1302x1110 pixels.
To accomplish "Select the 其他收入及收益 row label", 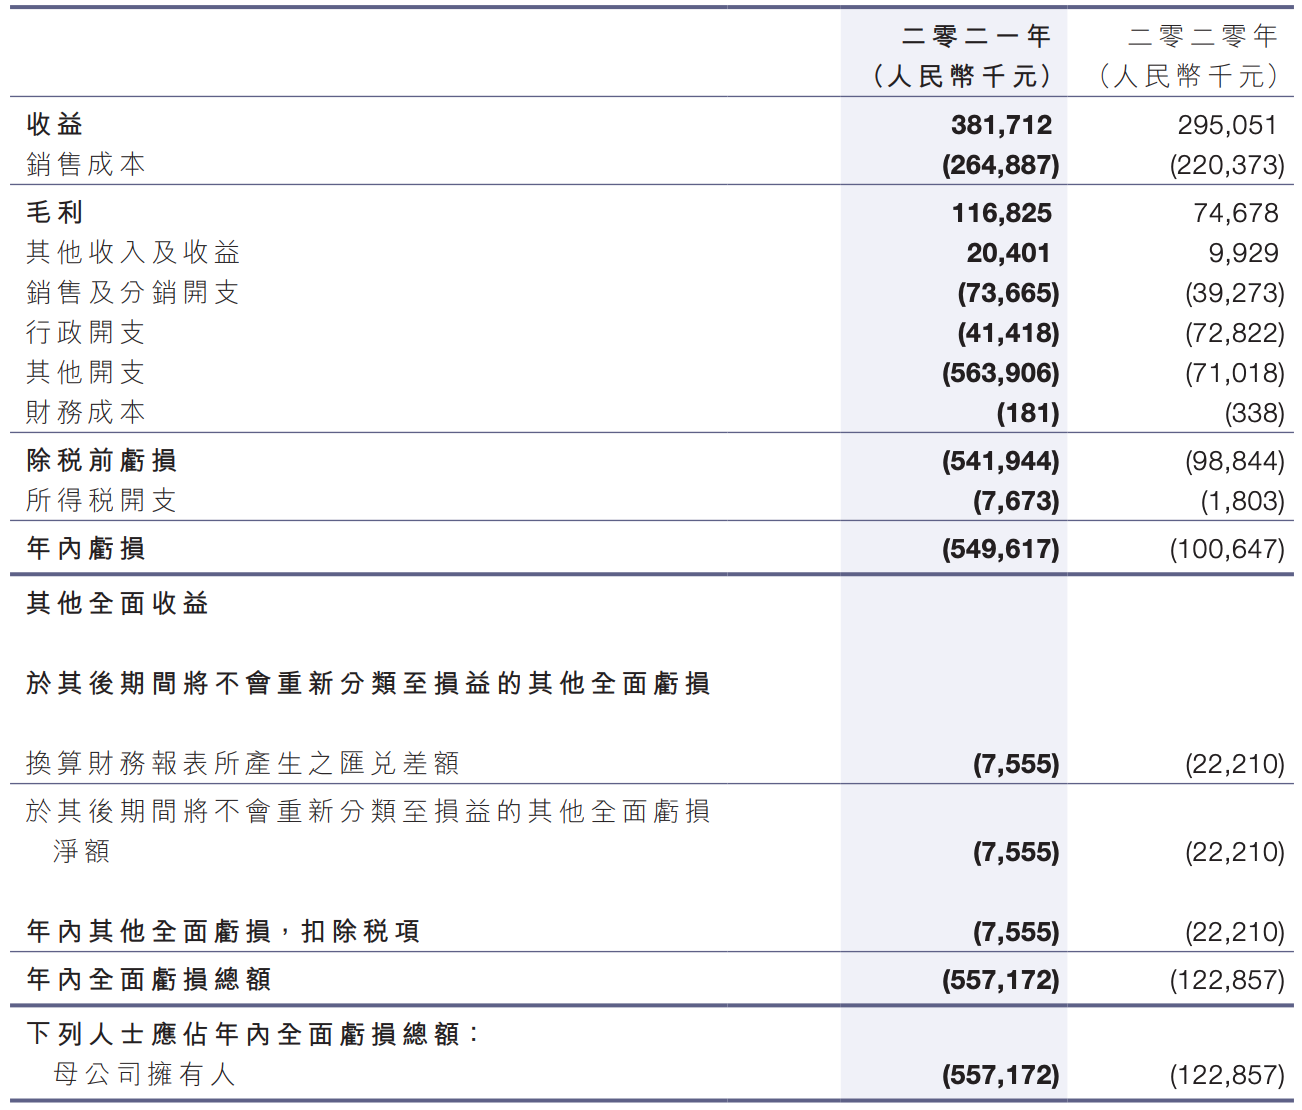I will 133,253.
